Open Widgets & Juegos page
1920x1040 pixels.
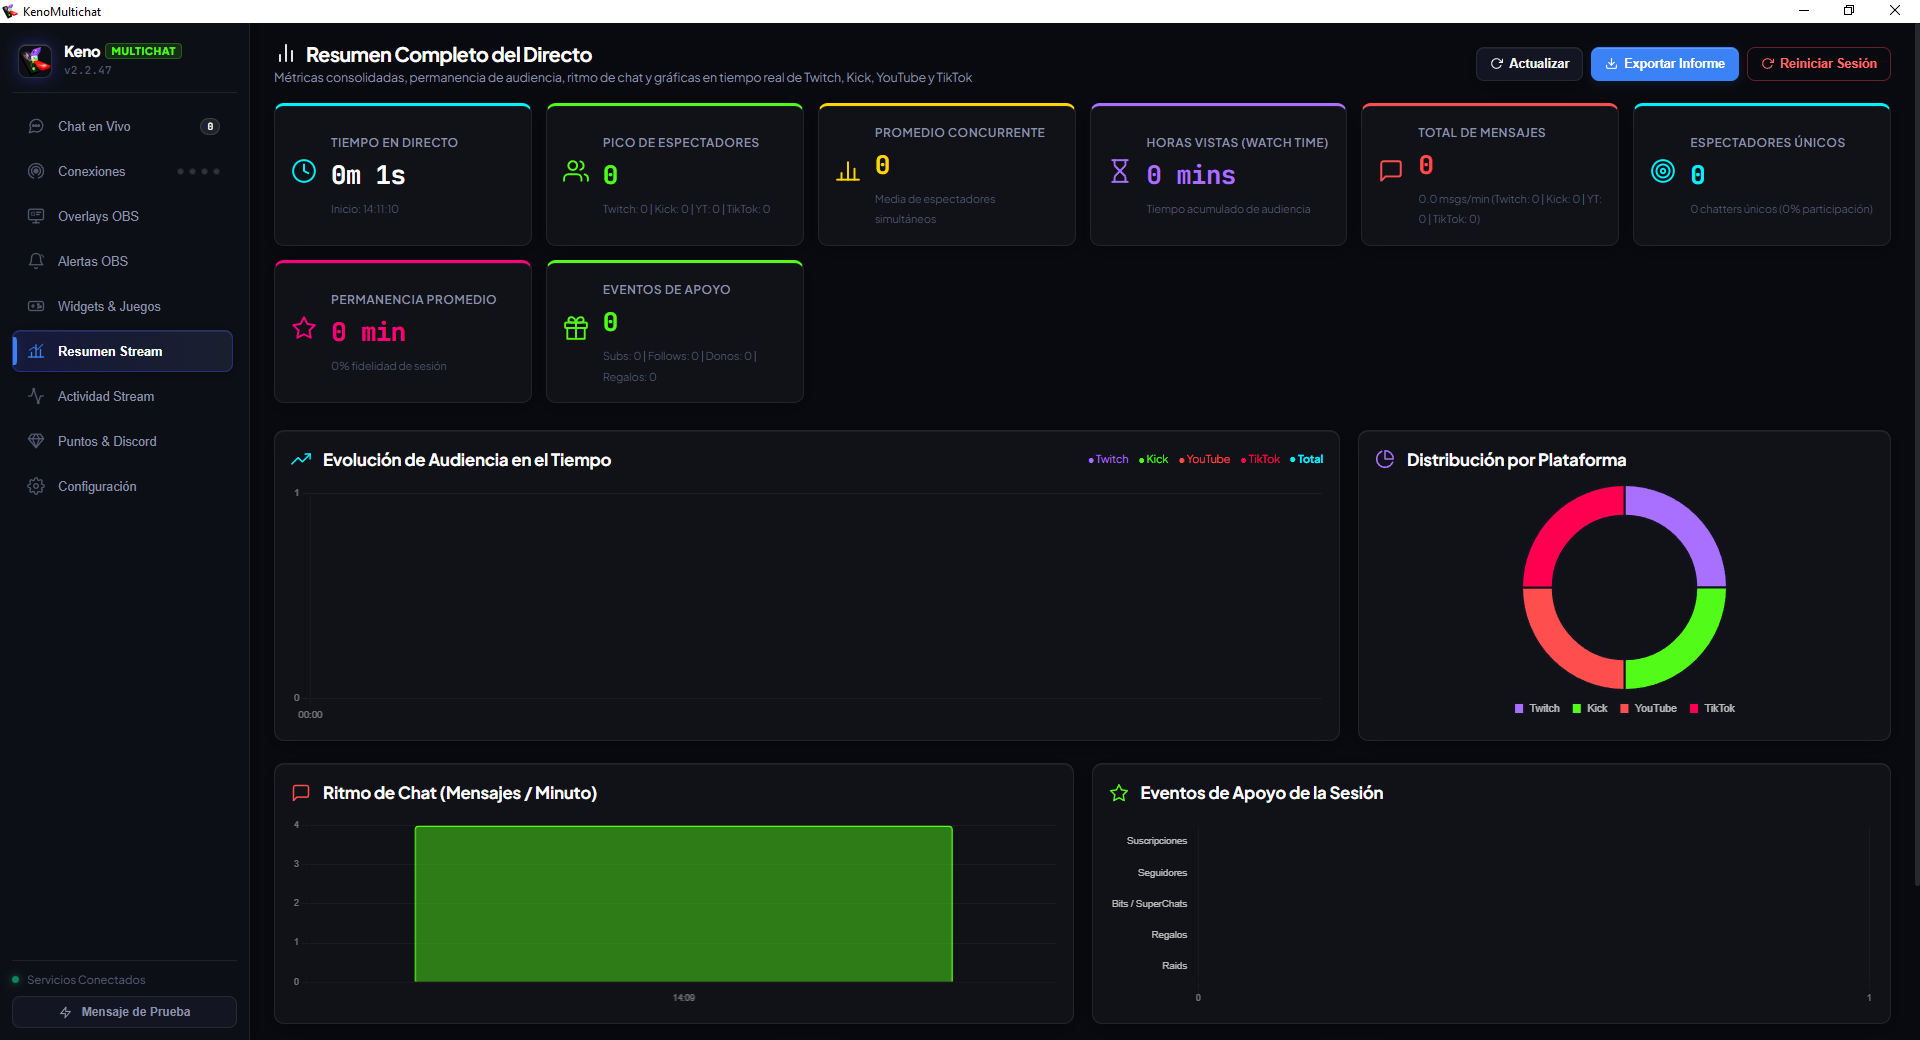click(x=123, y=306)
